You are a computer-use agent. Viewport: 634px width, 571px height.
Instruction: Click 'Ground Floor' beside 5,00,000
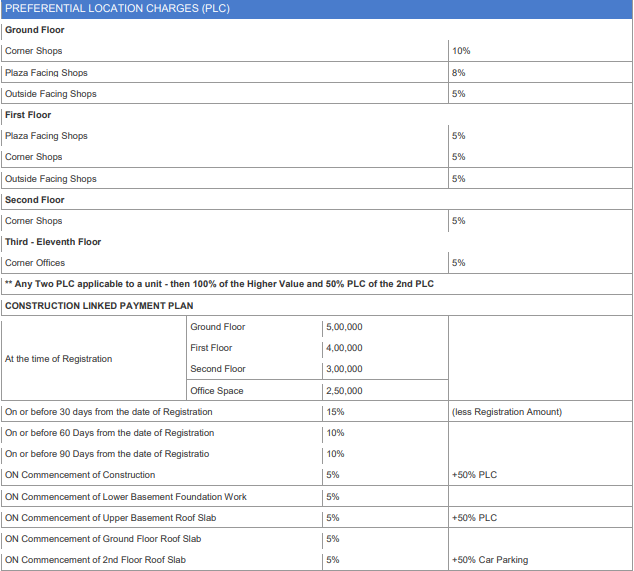pos(218,327)
